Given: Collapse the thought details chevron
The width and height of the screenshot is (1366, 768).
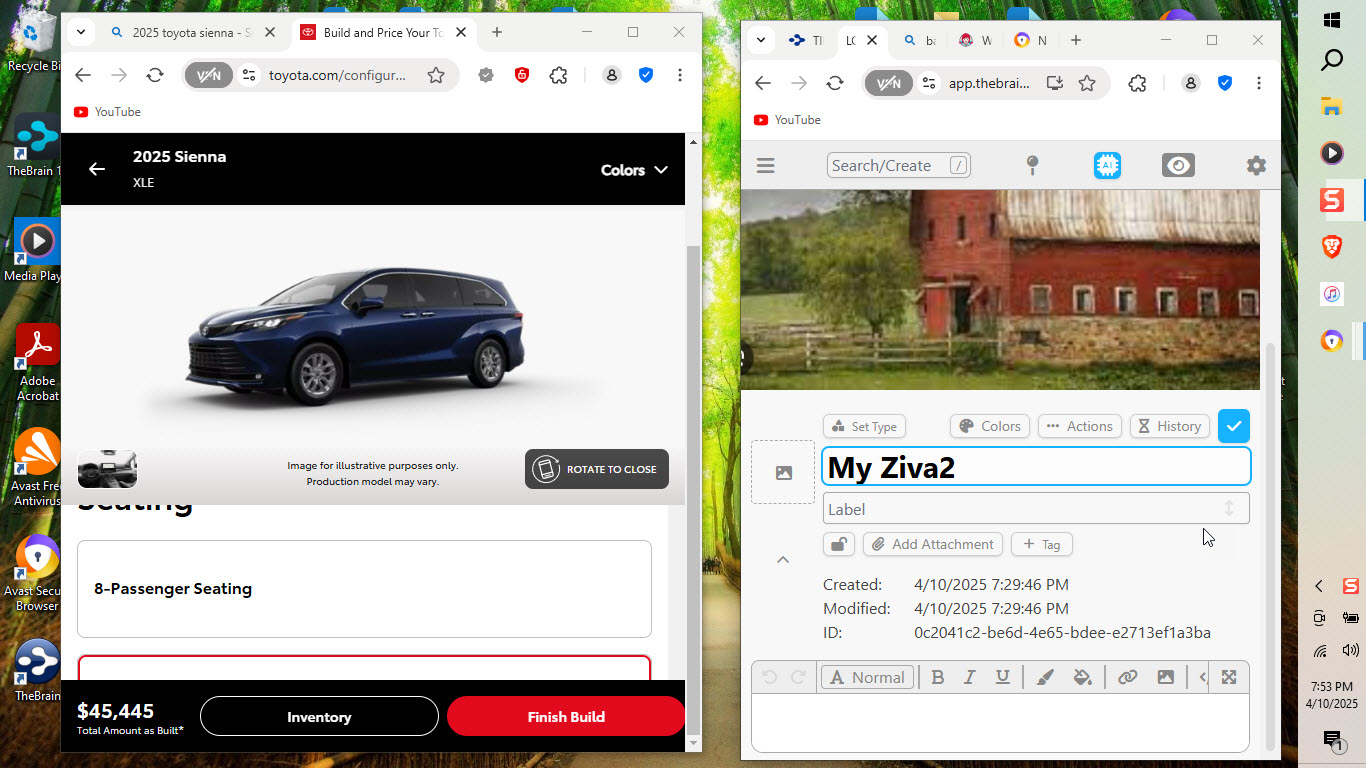Looking at the screenshot, I should pyautogui.click(x=783, y=560).
